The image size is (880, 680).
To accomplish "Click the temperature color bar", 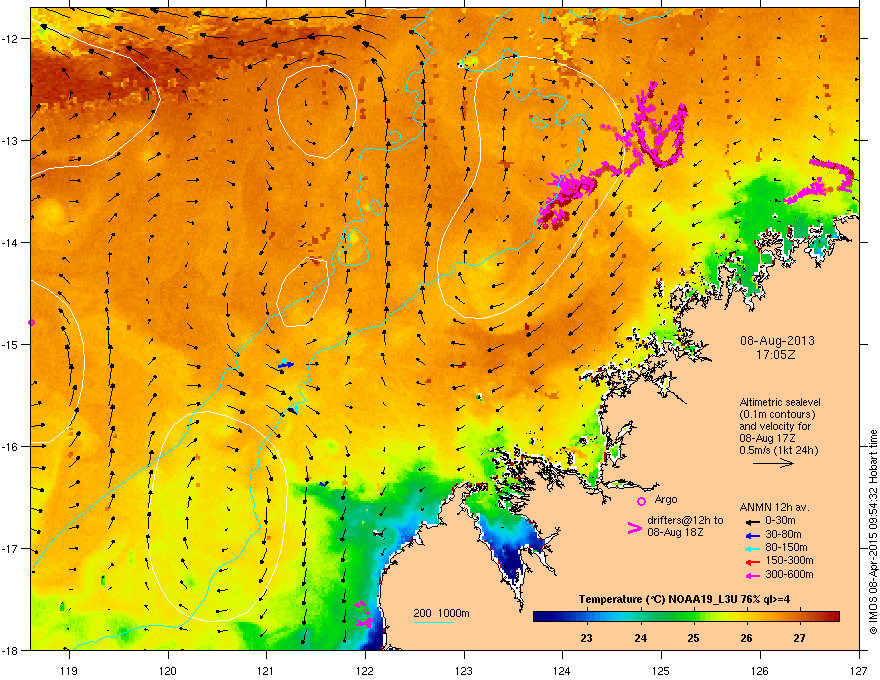I will [686, 617].
